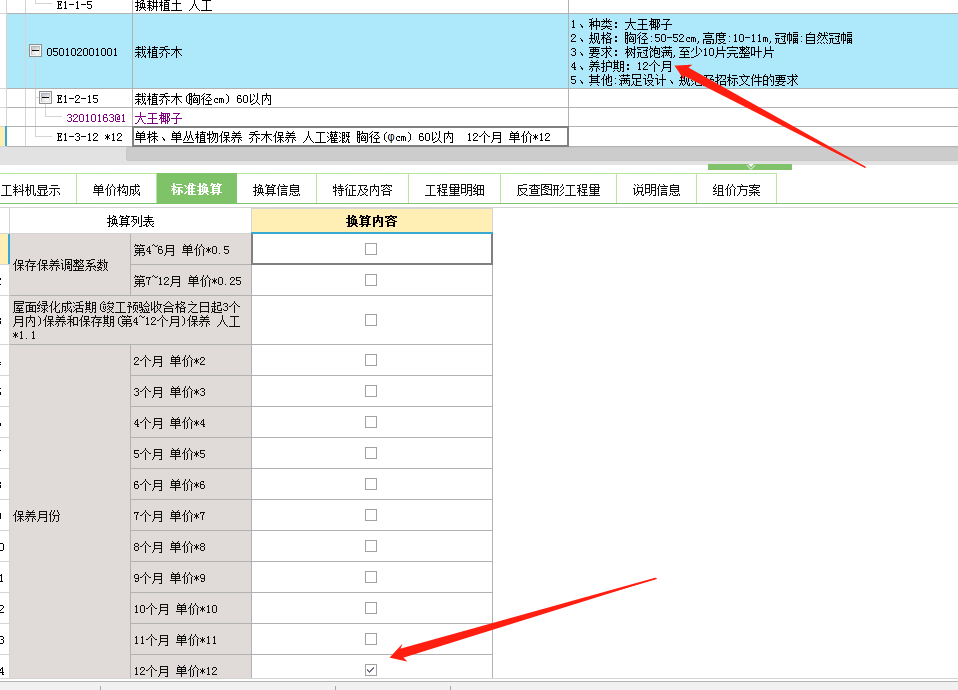Select the 栽植乔木 item name cell
This screenshot has height=690, width=958.
350,51
